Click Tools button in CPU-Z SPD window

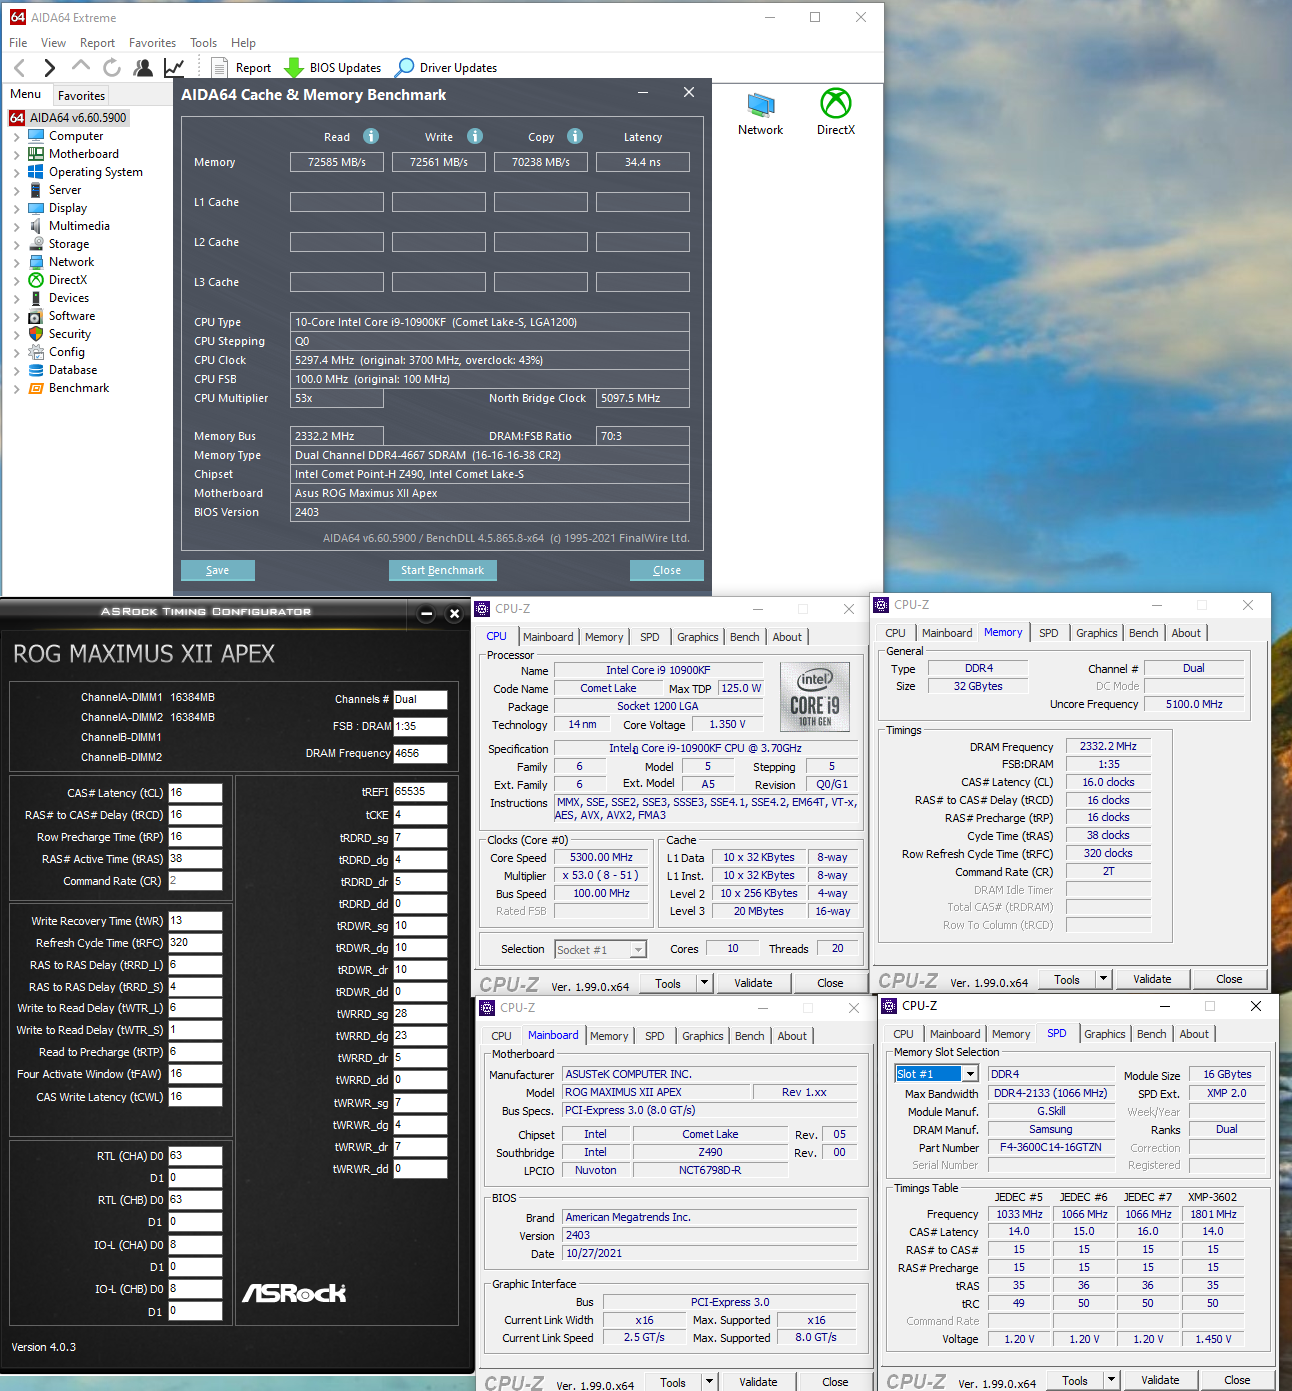pos(1075,1381)
